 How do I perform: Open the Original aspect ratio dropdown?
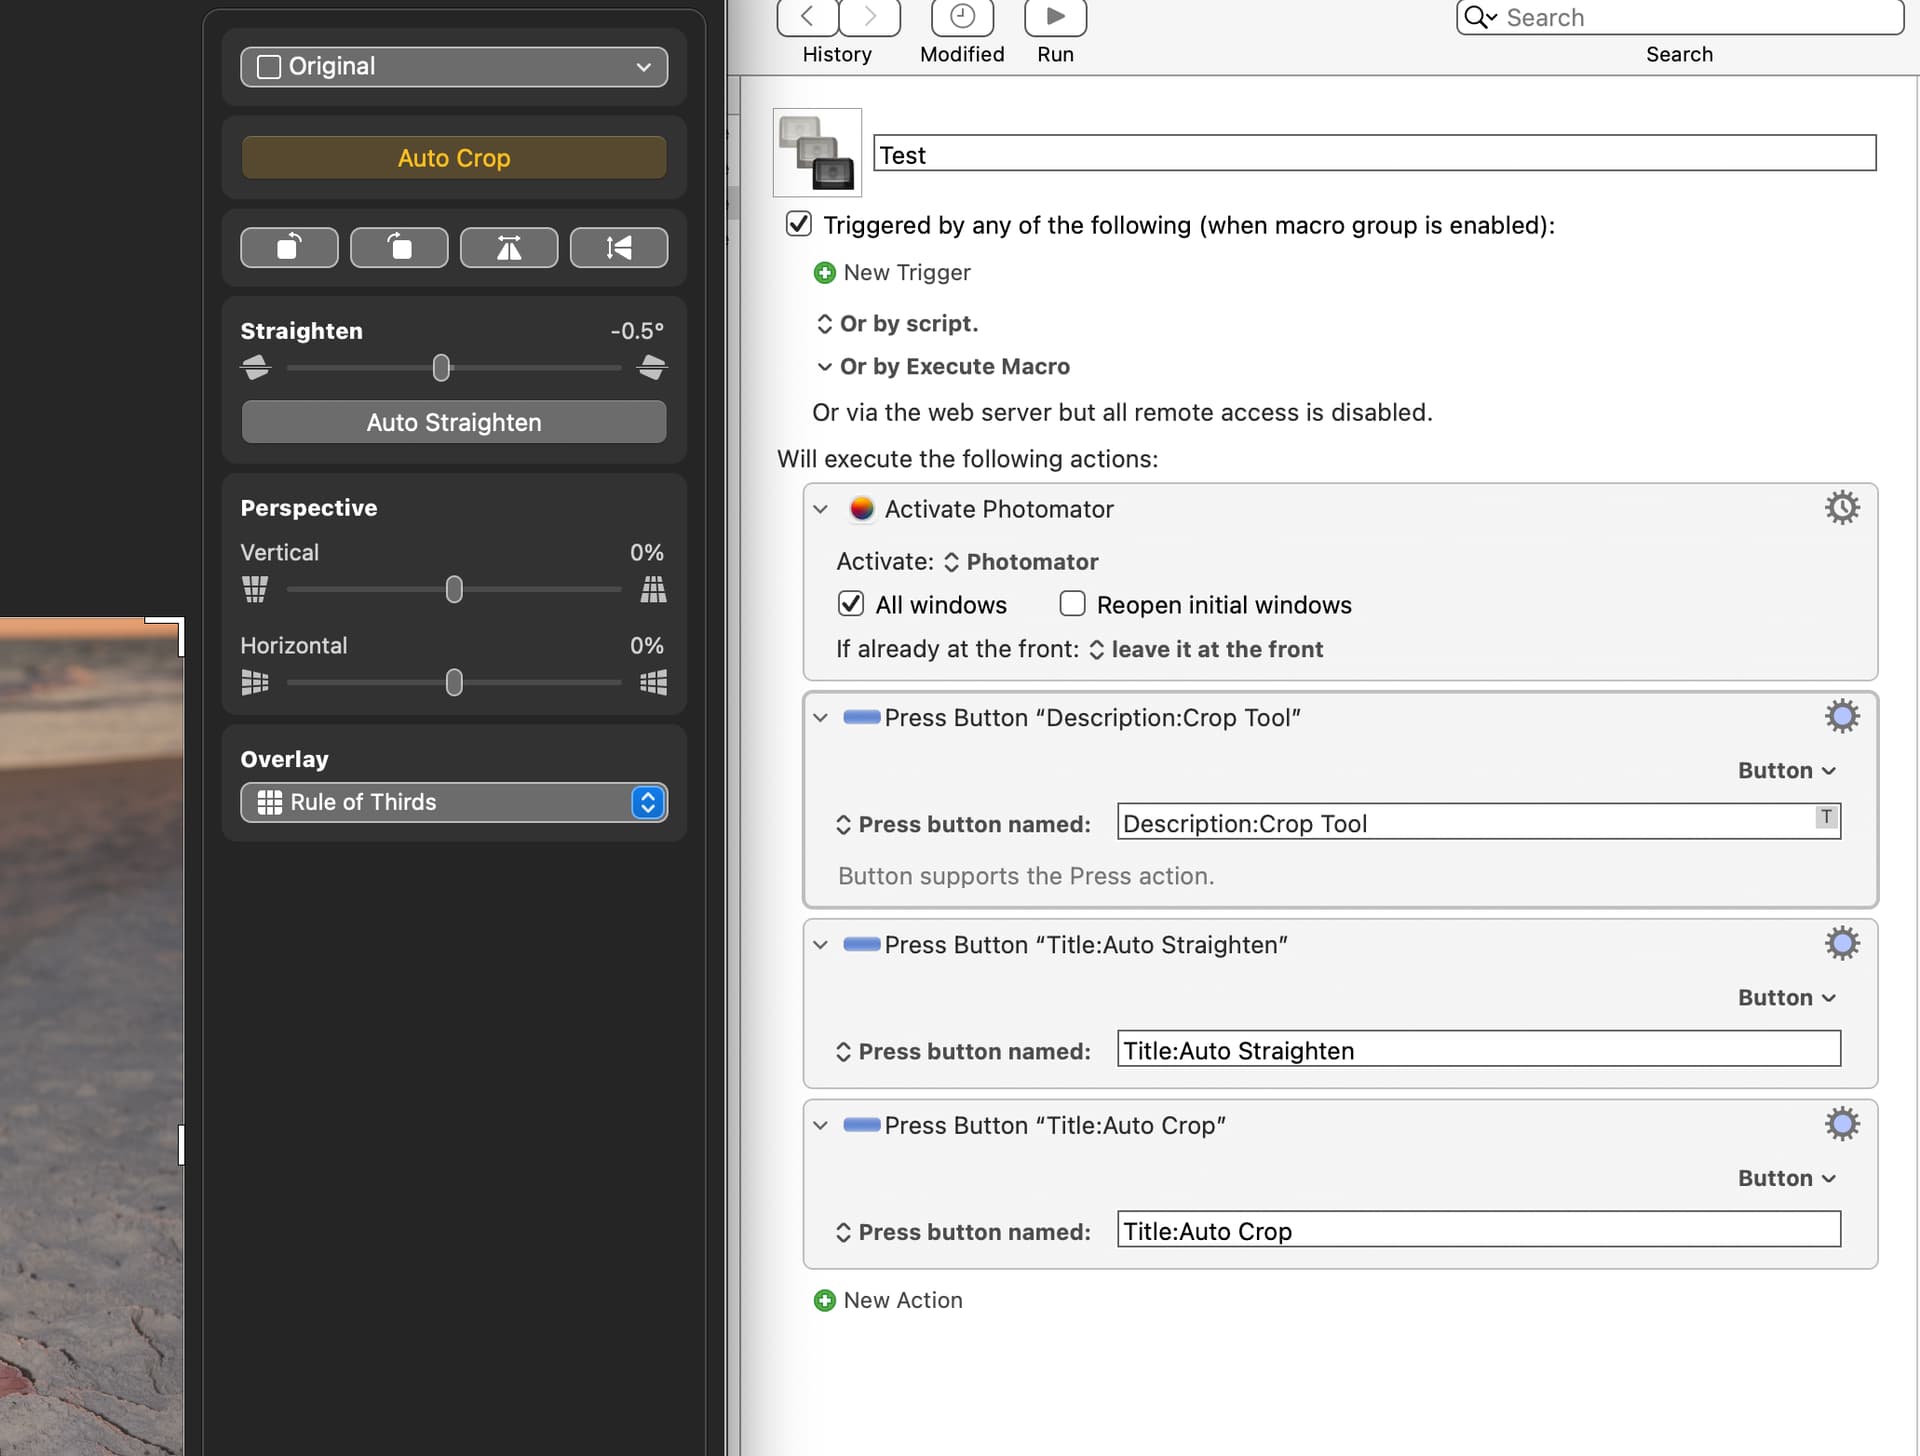click(454, 67)
